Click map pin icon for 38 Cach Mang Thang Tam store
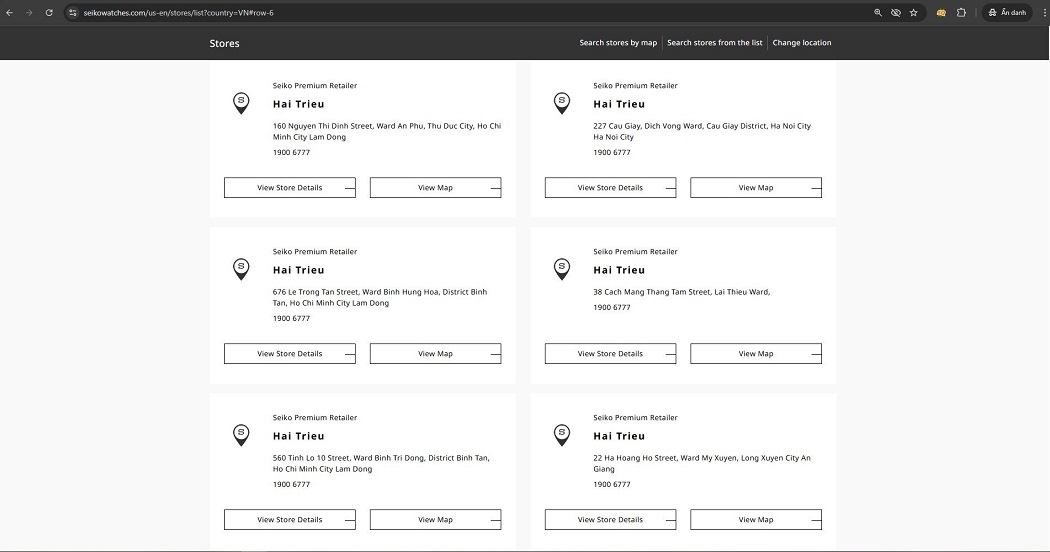The image size is (1050, 552). coord(562,269)
